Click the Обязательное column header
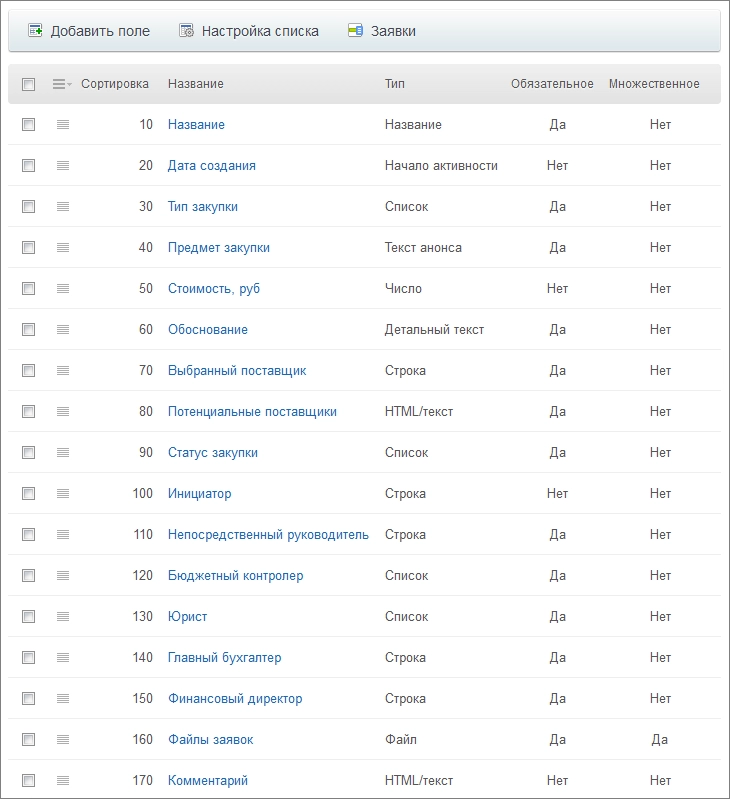The height and width of the screenshot is (799, 730). click(x=552, y=84)
